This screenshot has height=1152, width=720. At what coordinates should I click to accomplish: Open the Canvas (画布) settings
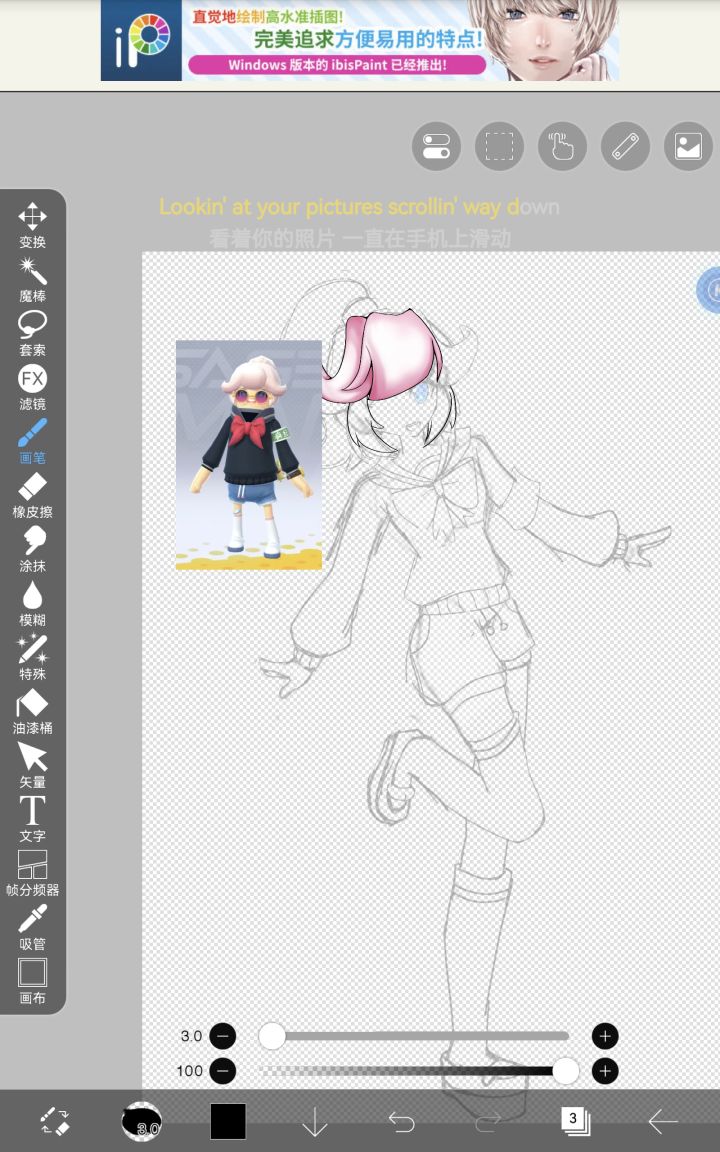click(x=32, y=982)
